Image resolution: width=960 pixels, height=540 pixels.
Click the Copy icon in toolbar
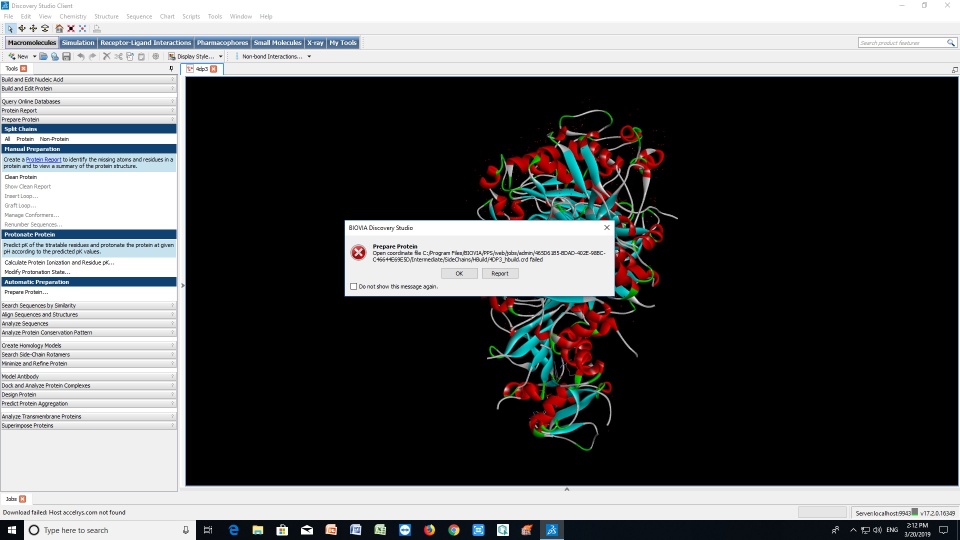130,56
